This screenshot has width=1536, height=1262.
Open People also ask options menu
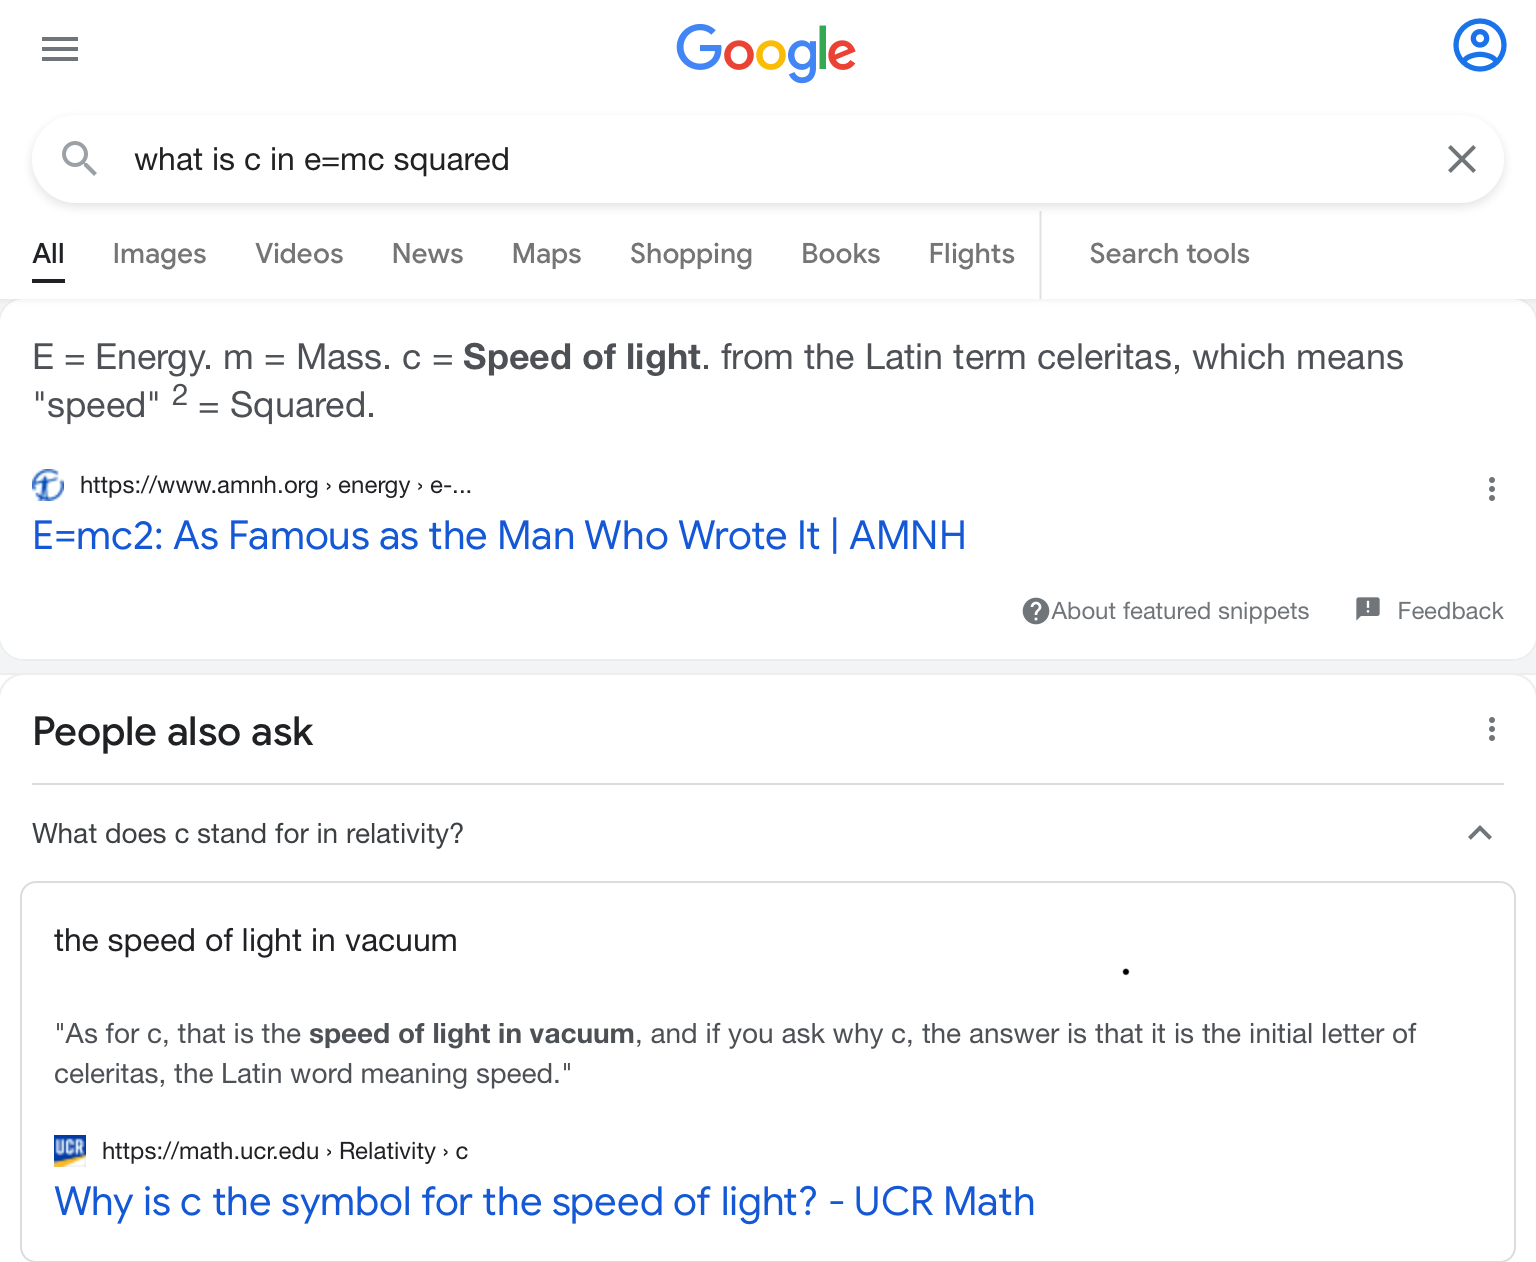[x=1491, y=729]
